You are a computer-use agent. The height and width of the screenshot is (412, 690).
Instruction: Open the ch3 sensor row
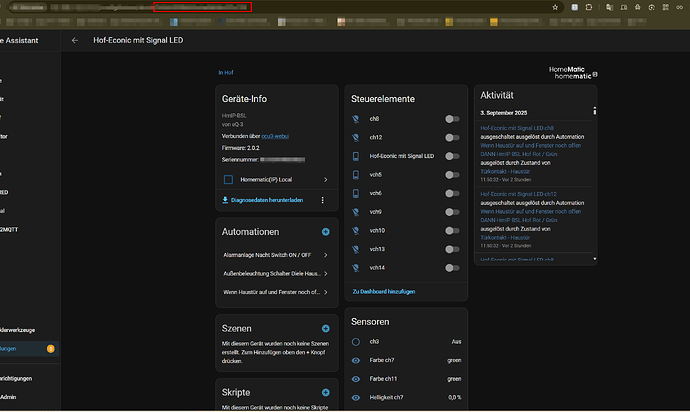point(406,342)
